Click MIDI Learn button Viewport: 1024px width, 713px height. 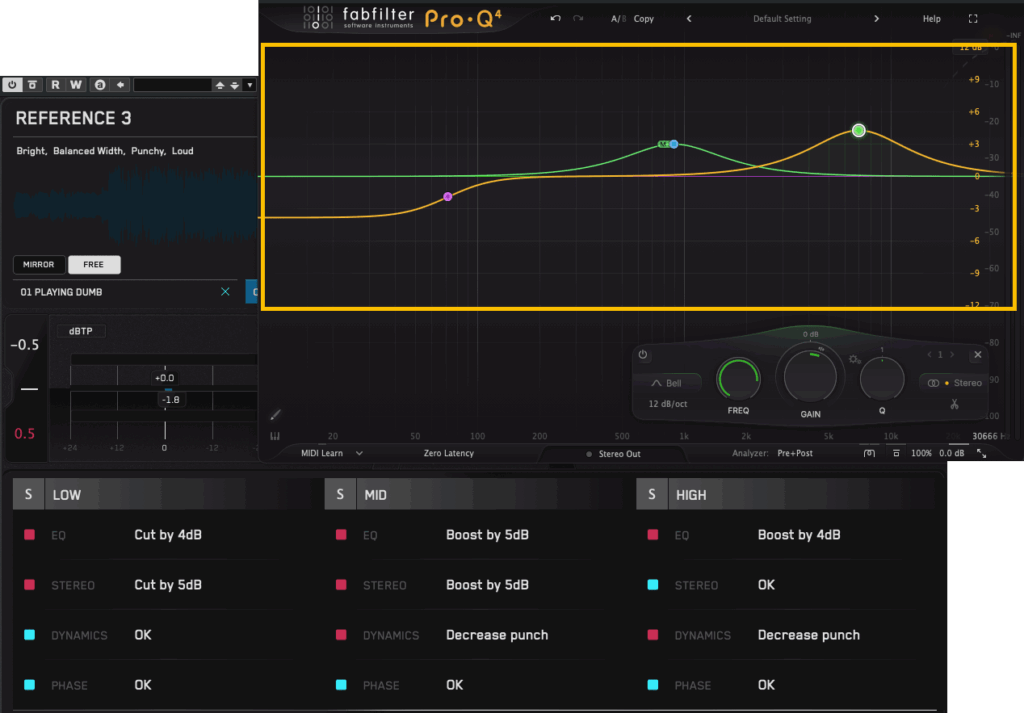pyautogui.click(x=322, y=453)
